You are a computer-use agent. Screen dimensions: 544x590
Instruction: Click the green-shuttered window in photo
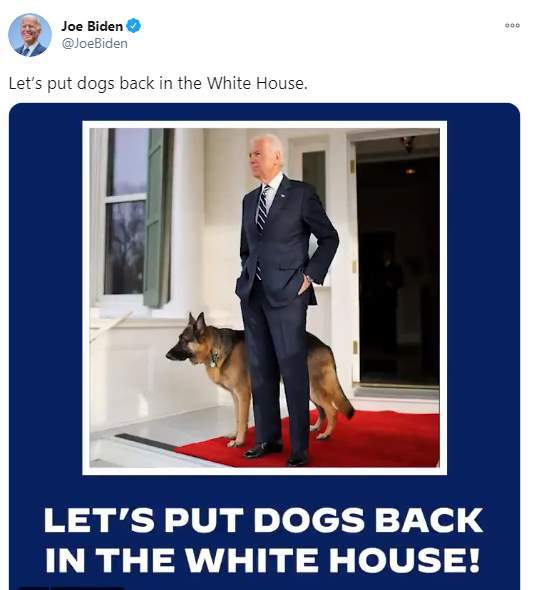[x=137, y=216]
